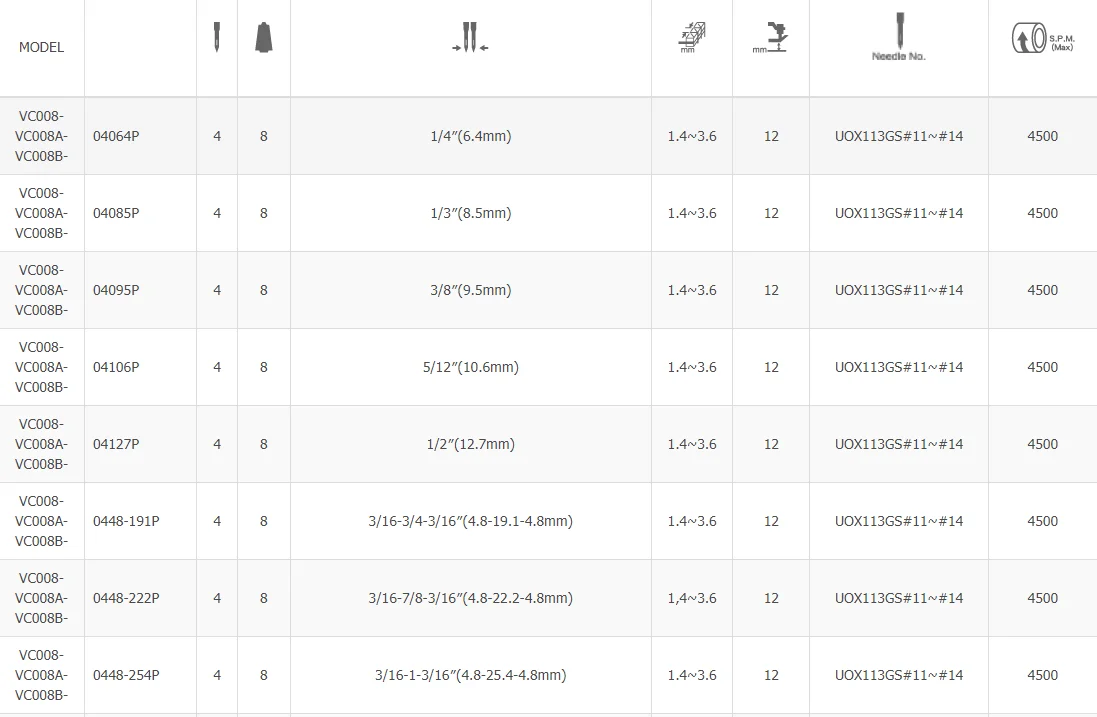Click the S.P.M. max speed icon
The image size is (1097, 717).
point(1043,38)
